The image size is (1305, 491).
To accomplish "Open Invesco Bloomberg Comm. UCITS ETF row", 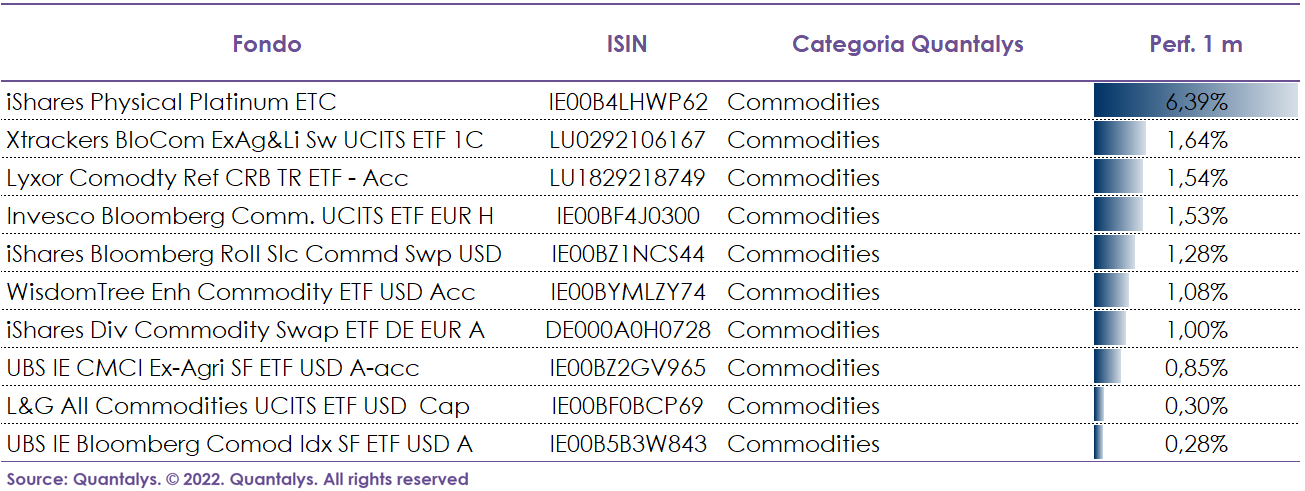I will 250,216.
